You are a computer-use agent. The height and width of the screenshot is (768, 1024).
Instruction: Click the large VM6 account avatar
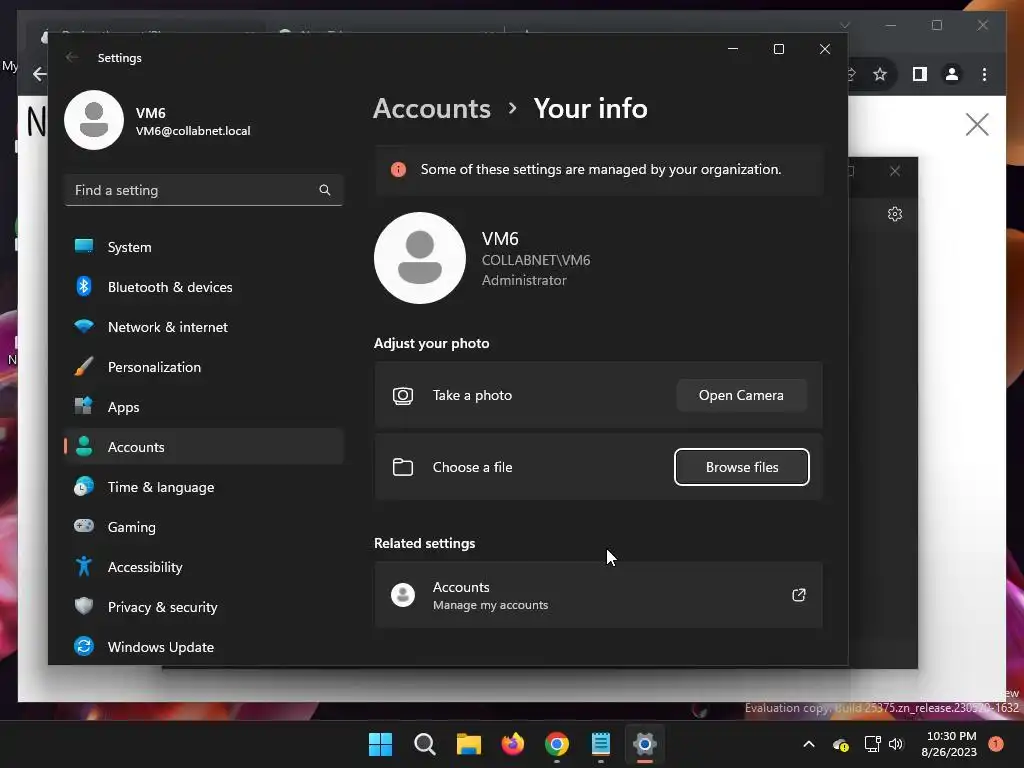coord(420,258)
